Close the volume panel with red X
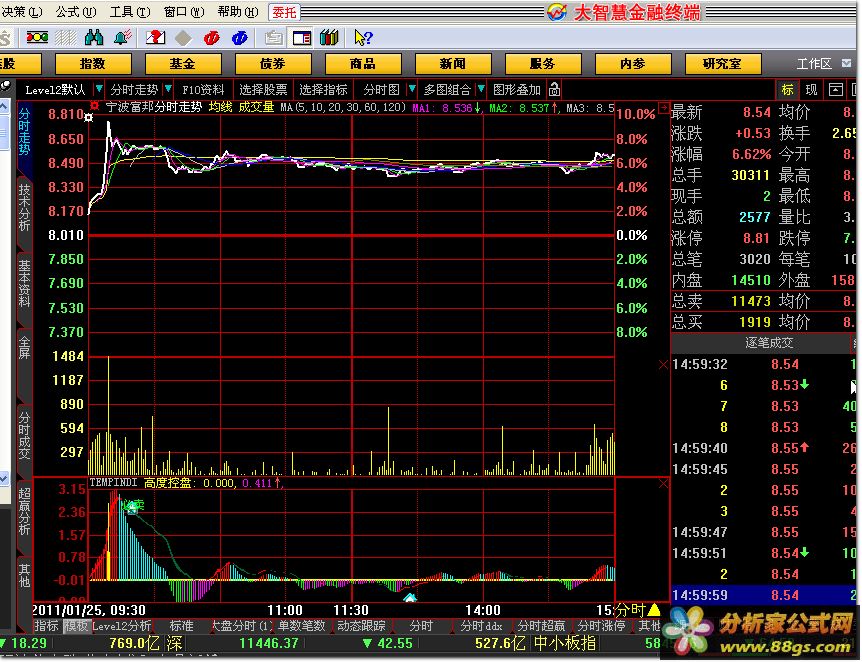Screen dimensions: 862x662 coord(663,365)
